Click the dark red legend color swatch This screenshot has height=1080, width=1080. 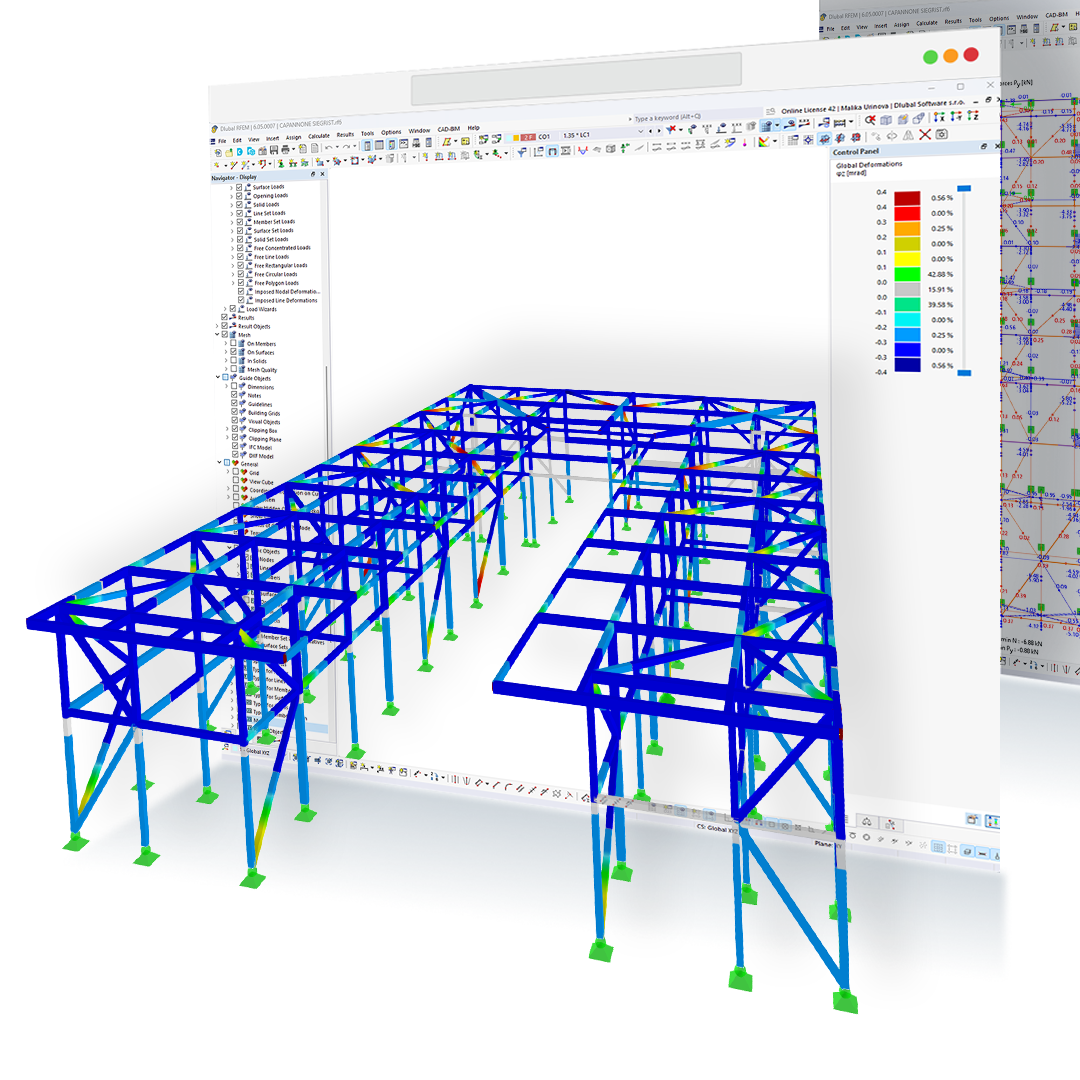point(907,198)
